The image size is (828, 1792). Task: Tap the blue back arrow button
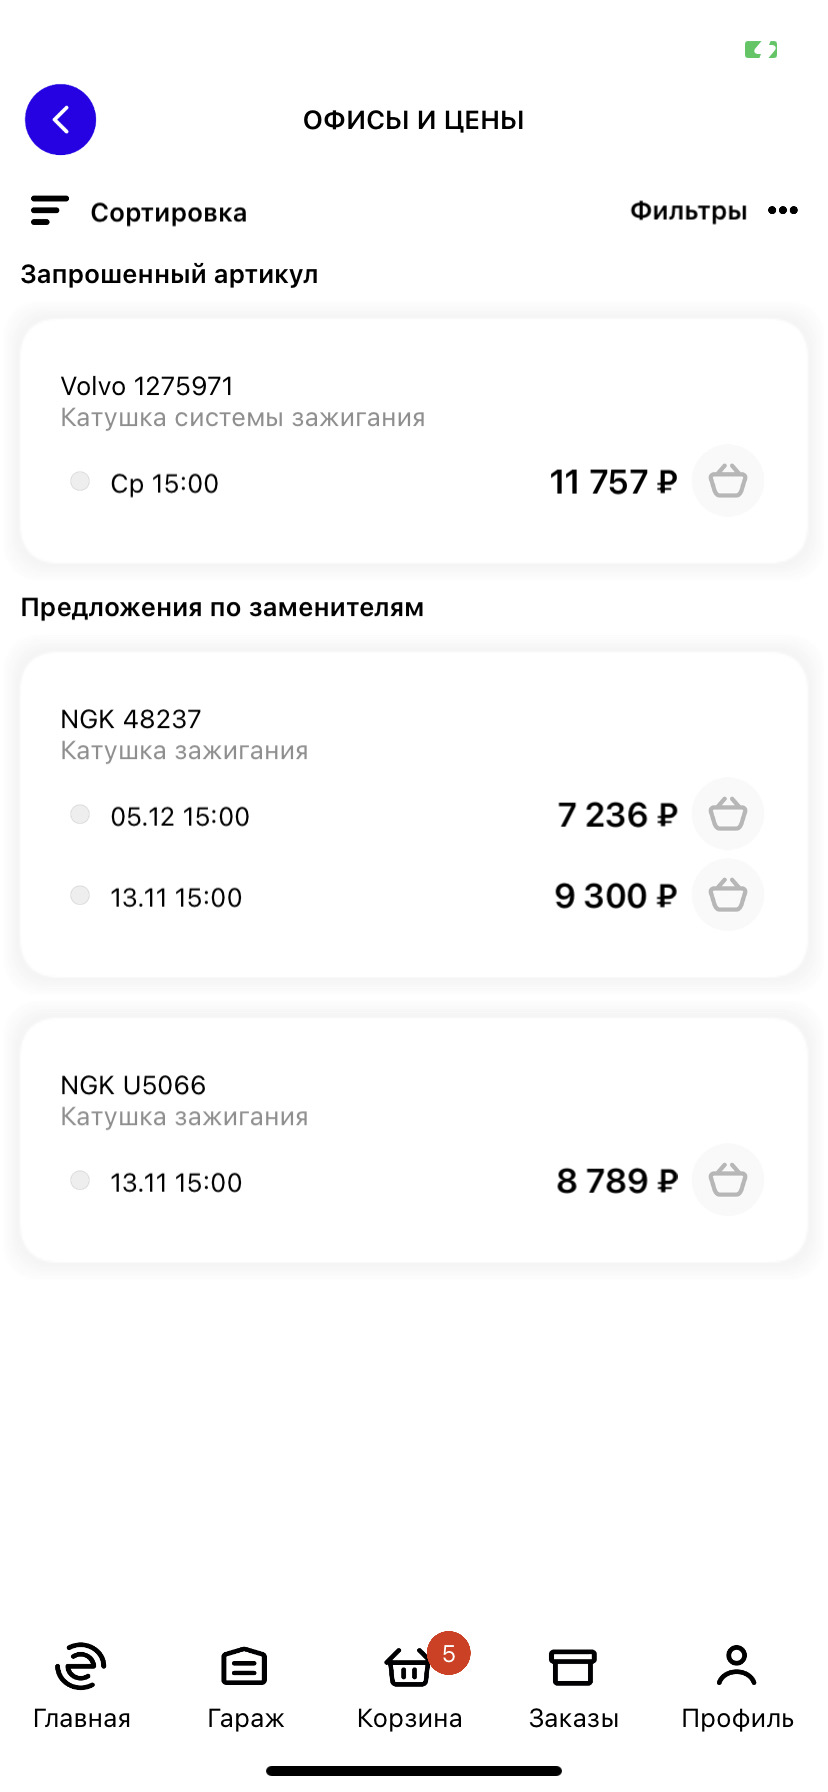pyautogui.click(x=60, y=120)
